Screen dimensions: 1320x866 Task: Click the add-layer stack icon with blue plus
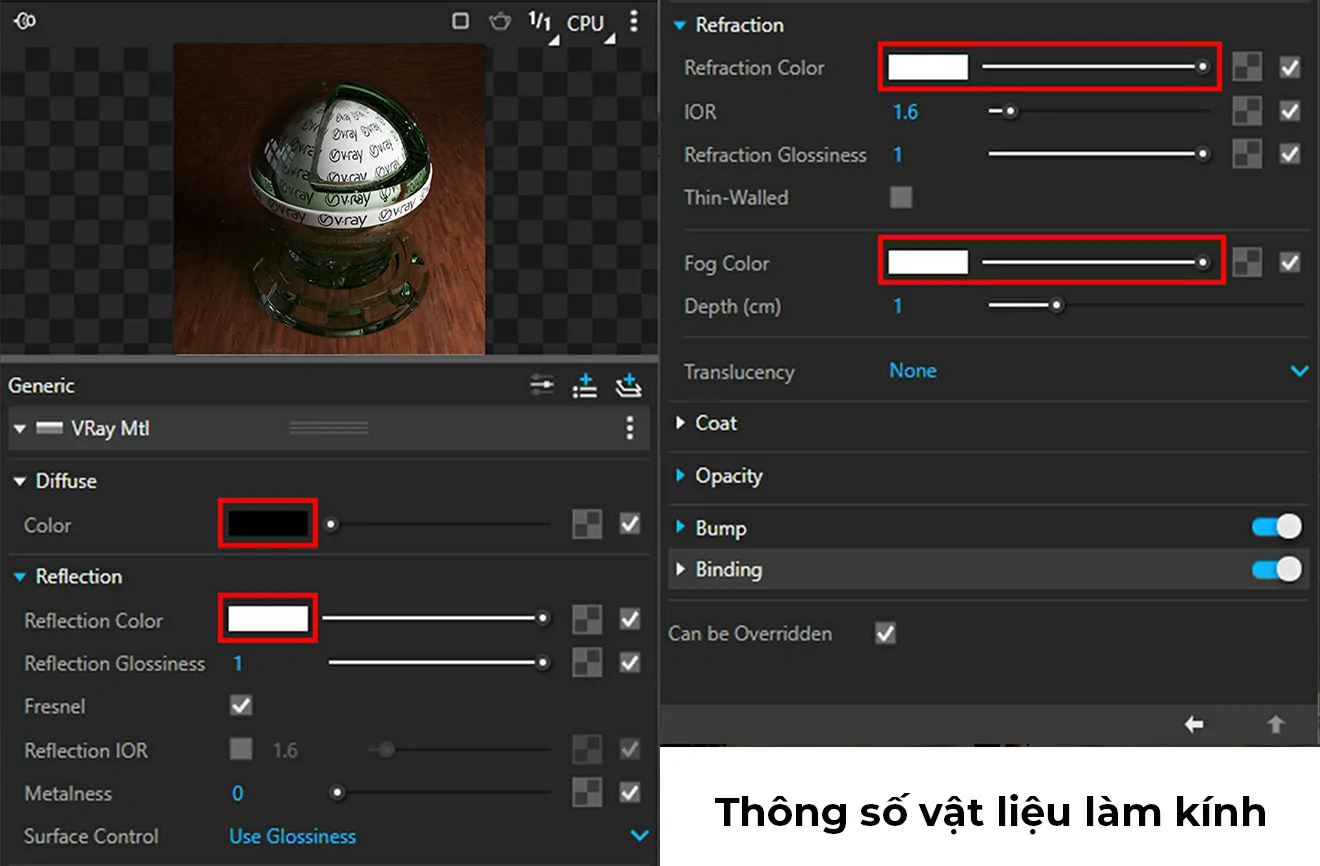(629, 385)
